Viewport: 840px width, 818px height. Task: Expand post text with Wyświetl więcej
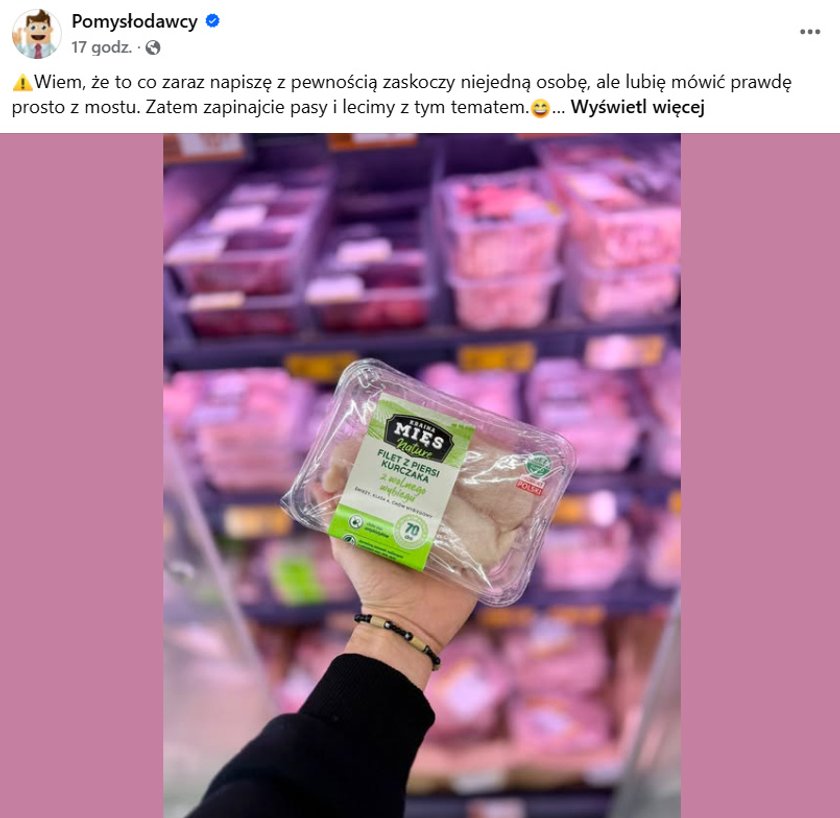637,107
